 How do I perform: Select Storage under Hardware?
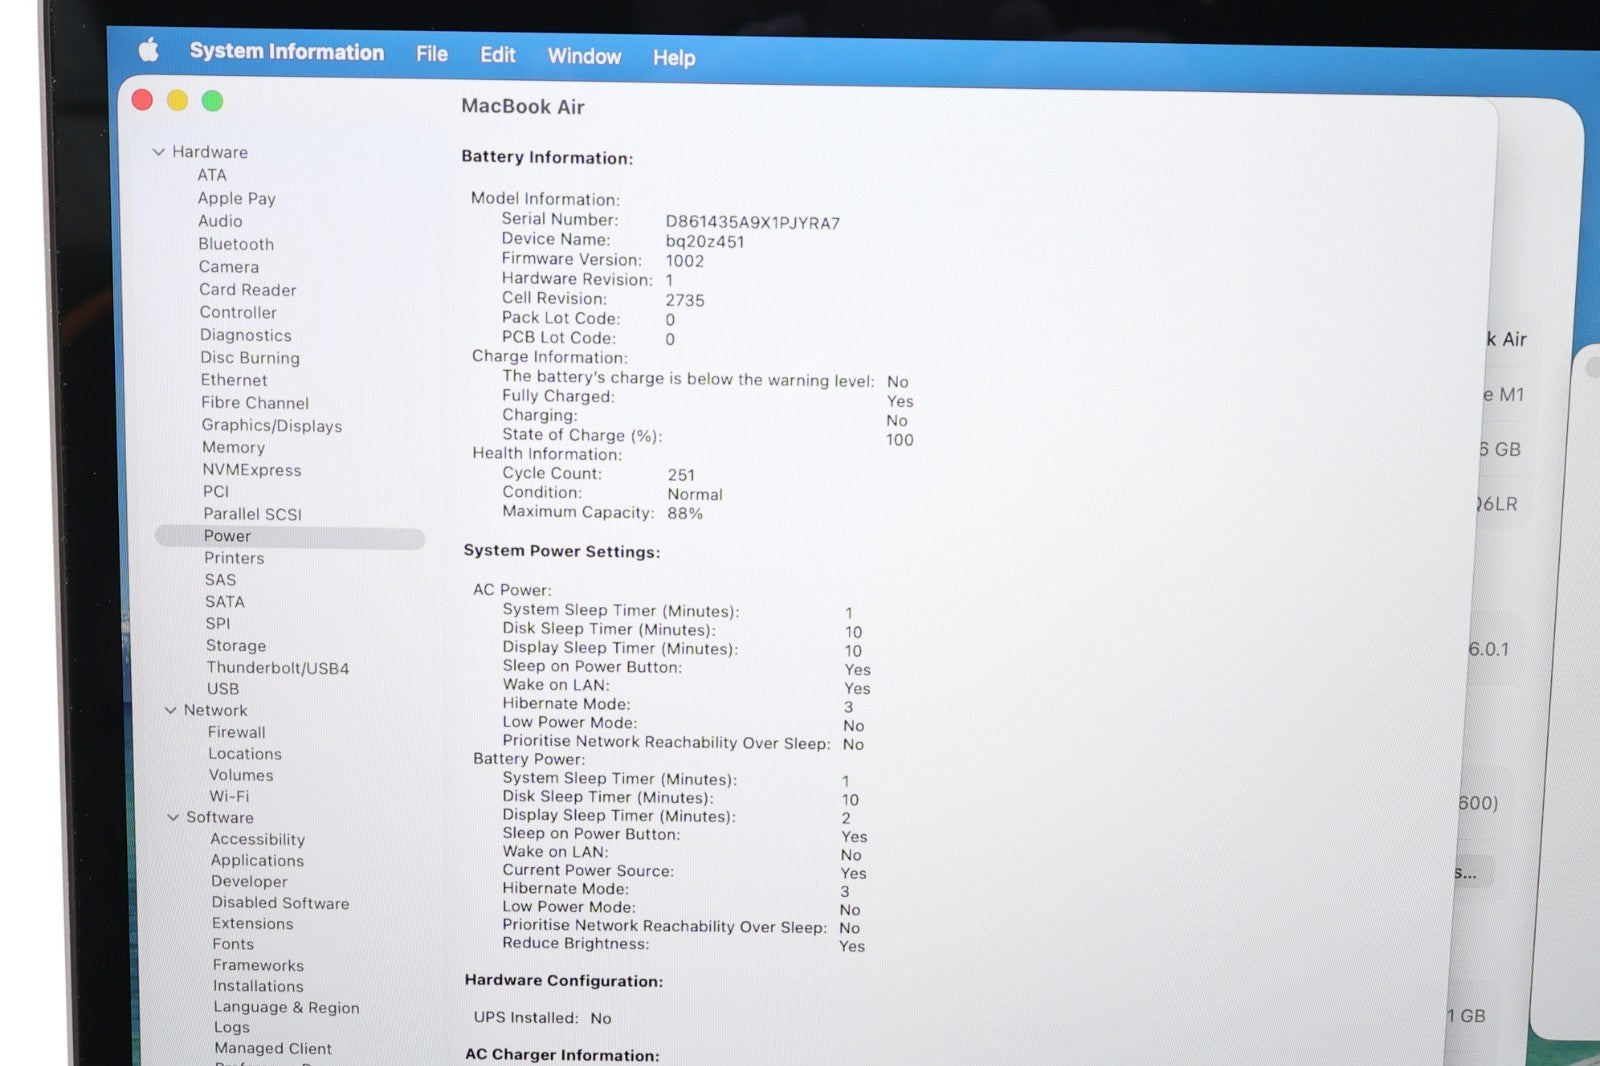click(236, 646)
